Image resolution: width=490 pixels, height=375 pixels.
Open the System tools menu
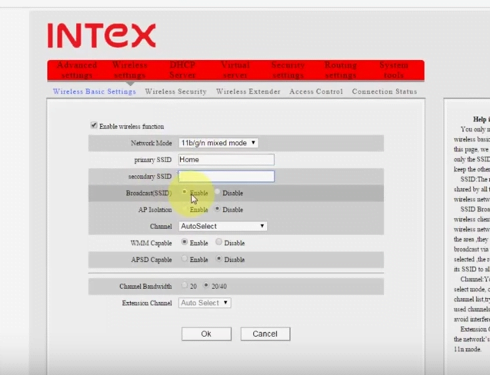[x=394, y=70]
